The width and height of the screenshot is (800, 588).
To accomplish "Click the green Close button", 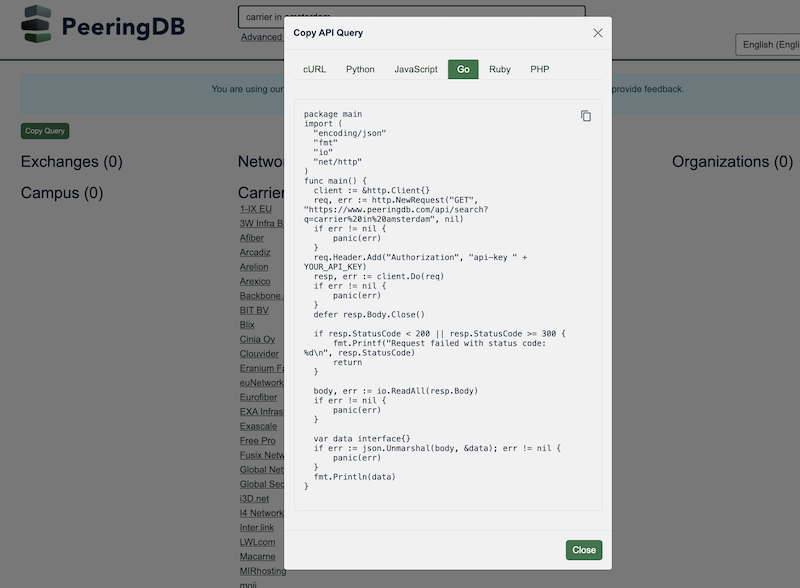I will [584, 550].
